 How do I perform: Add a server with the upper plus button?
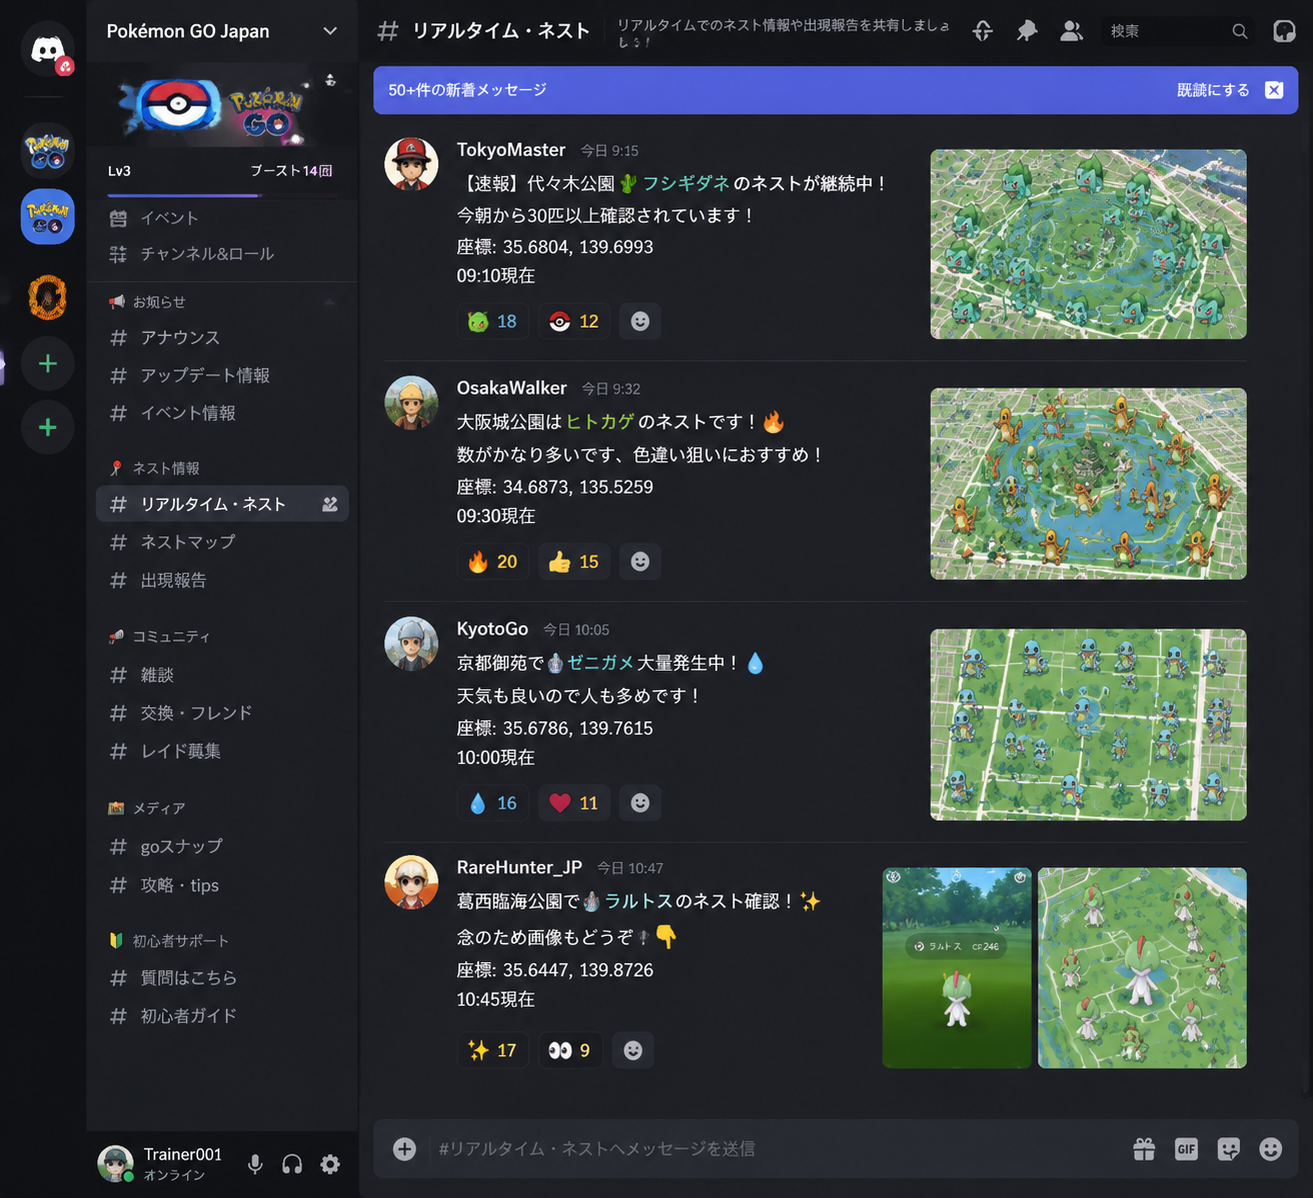[x=47, y=364]
